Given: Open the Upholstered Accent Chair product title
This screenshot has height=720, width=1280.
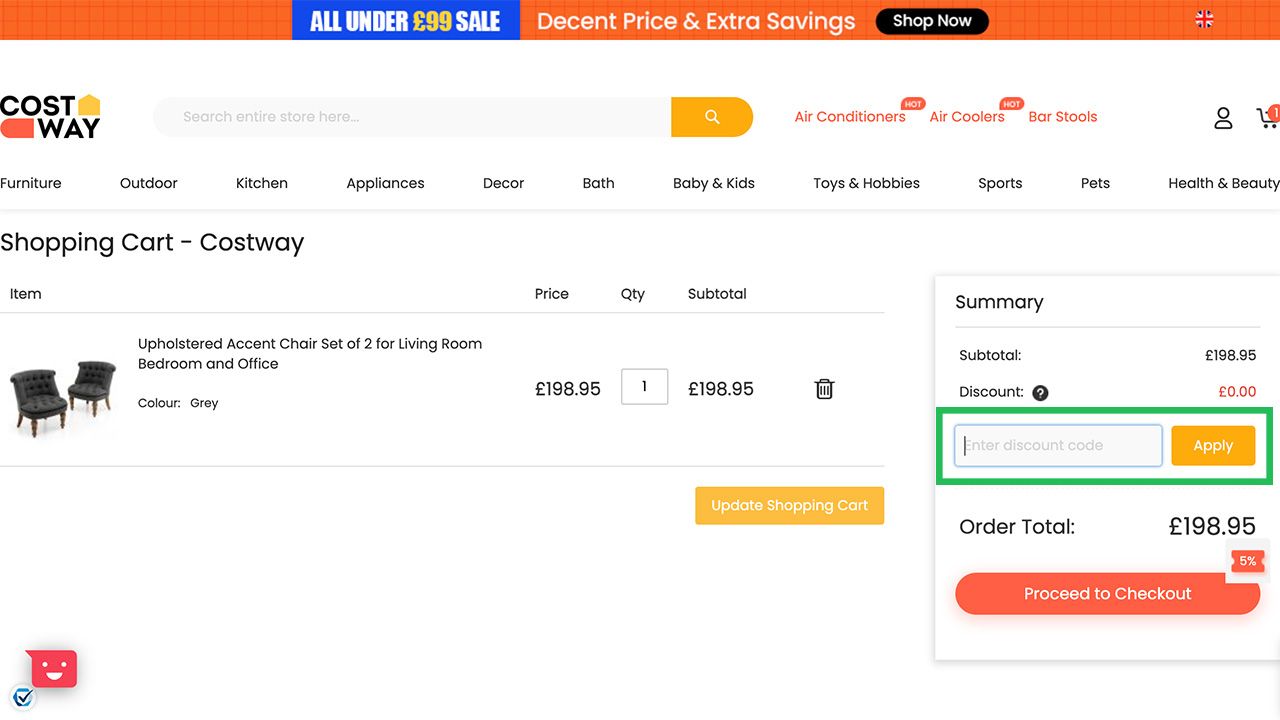Looking at the screenshot, I should click(x=310, y=354).
